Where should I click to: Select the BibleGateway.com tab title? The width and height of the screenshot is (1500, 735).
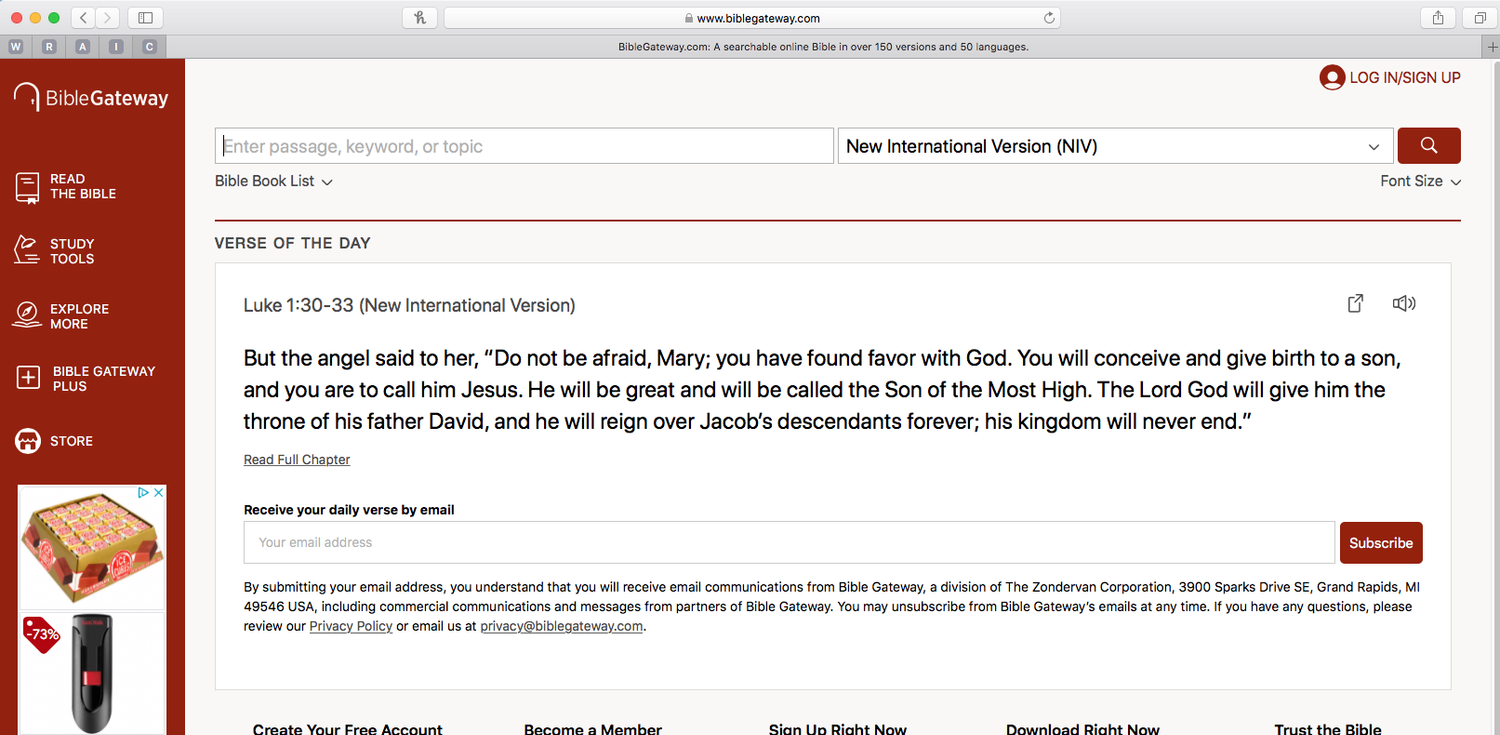(824, 47)
